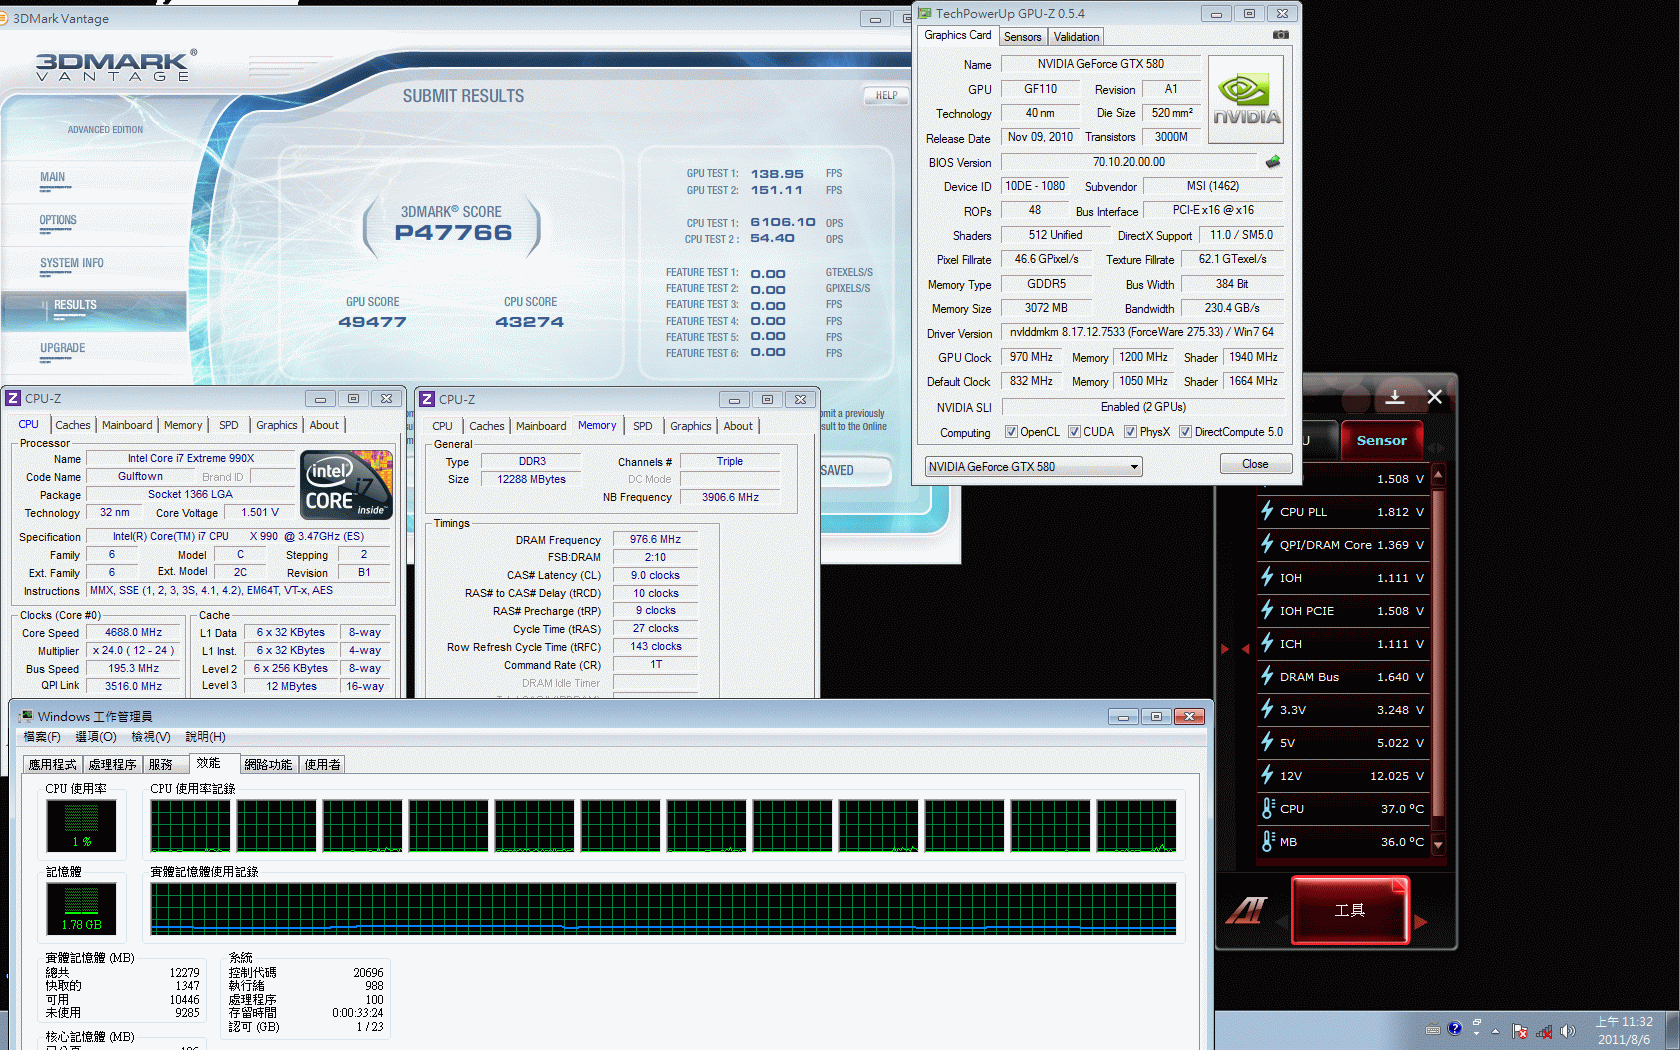Click the lightning icon beside CPU PLL
1680x1050 pixels.
[1267, 511]
